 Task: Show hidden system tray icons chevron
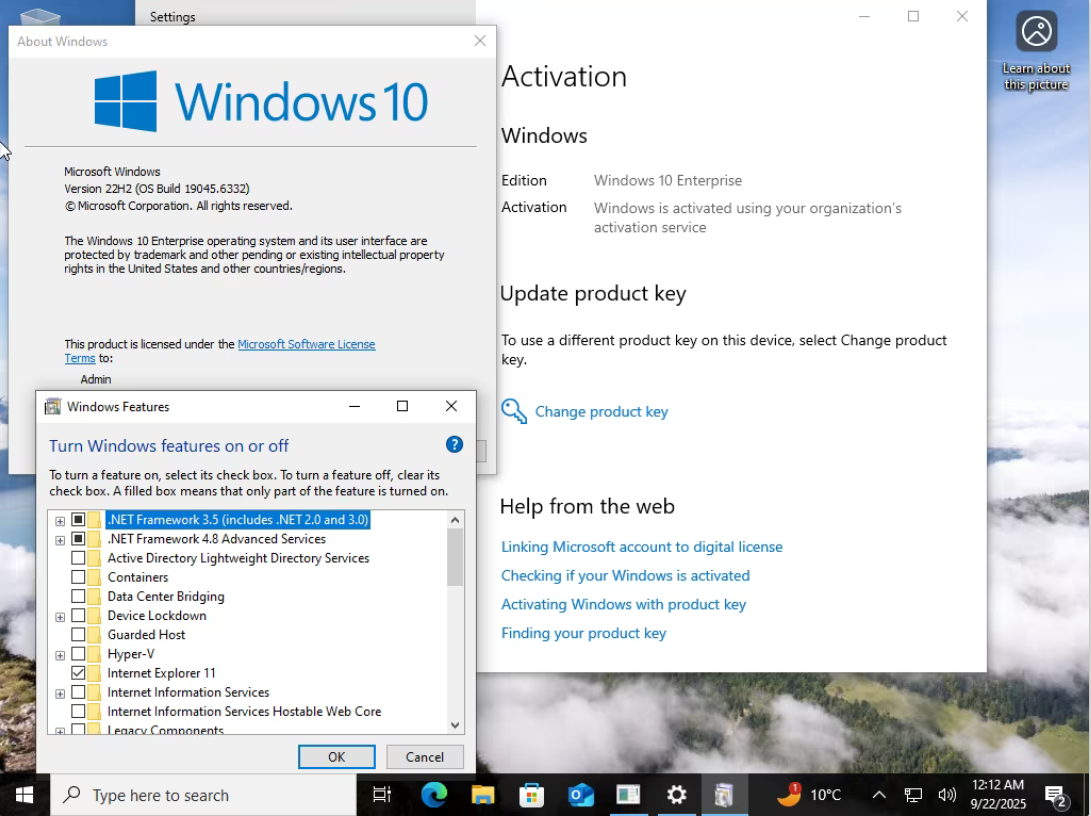tap(879, 794)
